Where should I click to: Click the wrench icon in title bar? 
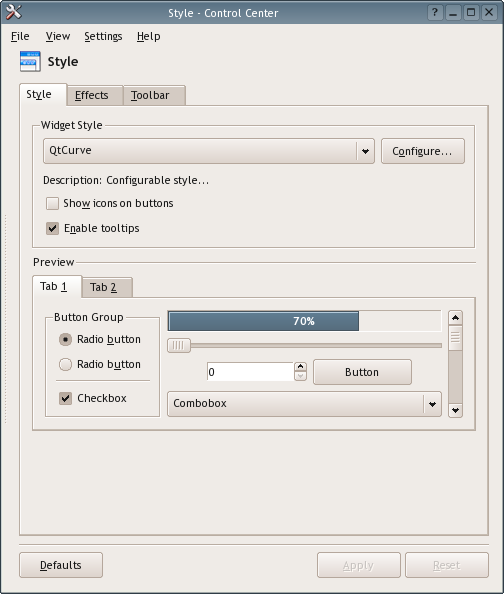(14, 12)
